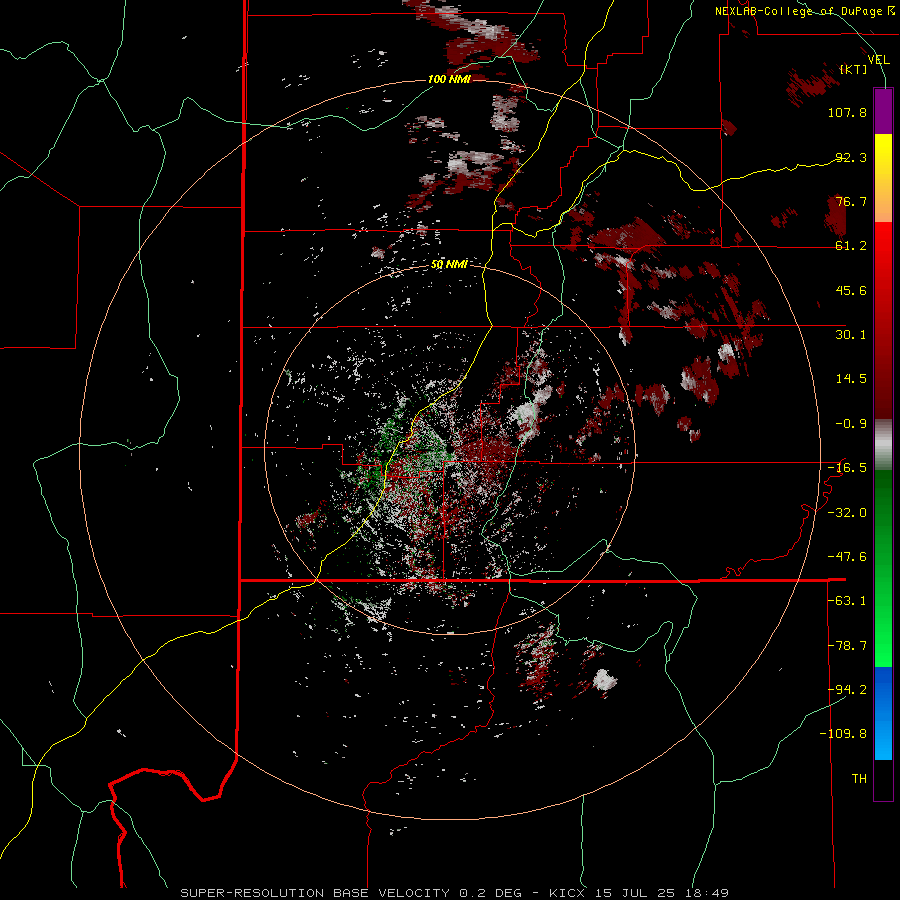Pick the purple segment of the velocity scale
The width and height of the screenshot is (900, 900).
pyautogui.click(x=883, y=111)
